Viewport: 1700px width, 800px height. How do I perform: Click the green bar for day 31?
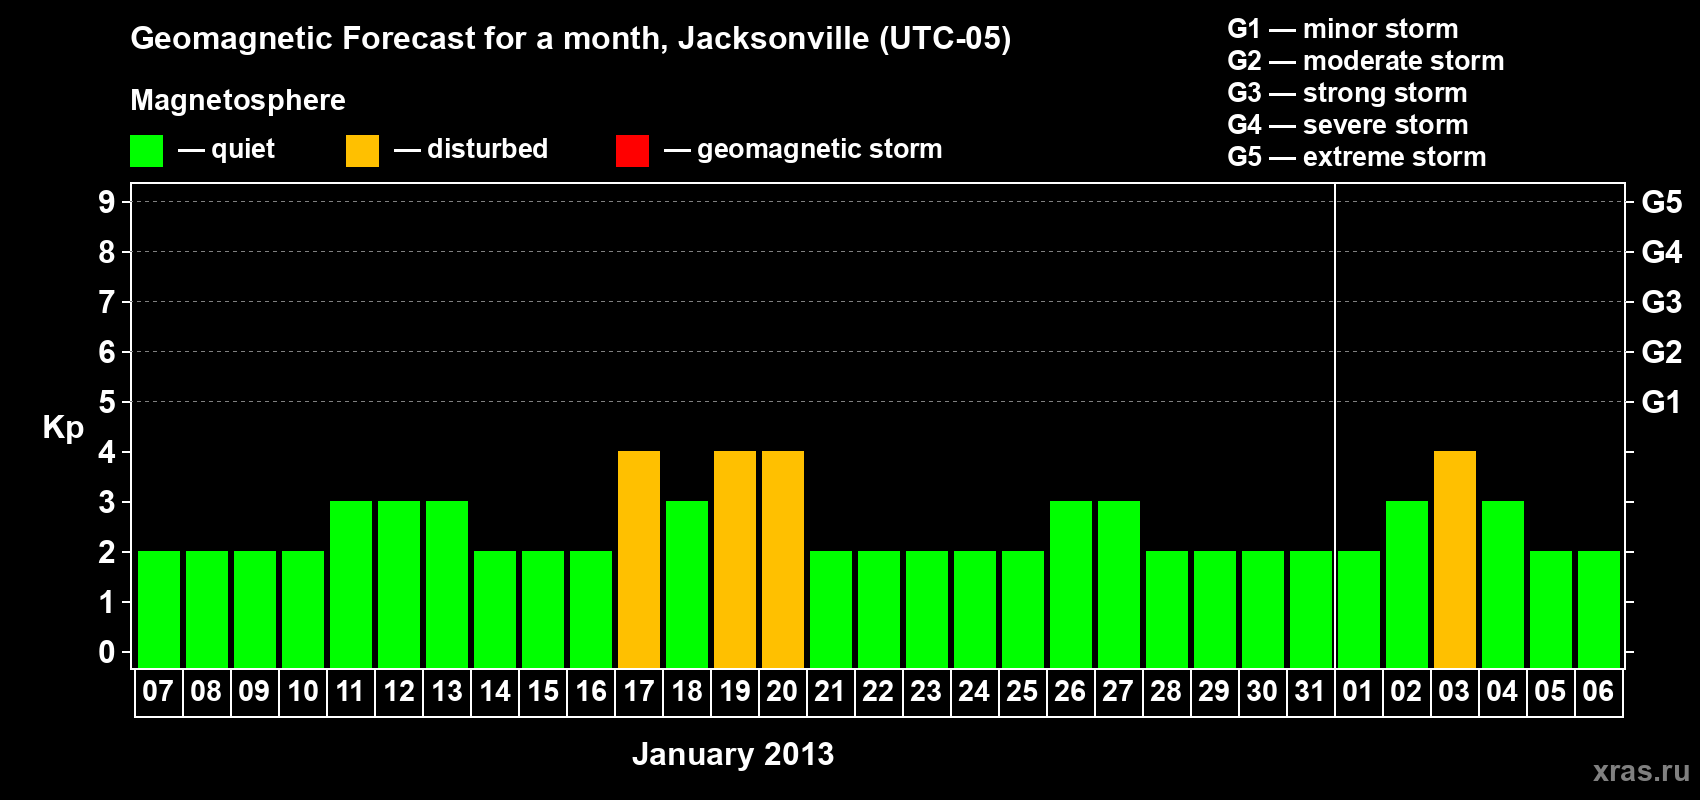click(x=1311, y=609)
